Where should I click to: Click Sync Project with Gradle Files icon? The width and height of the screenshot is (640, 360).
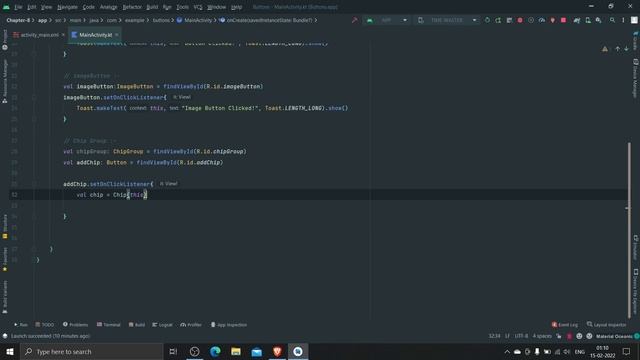(577, 20)
